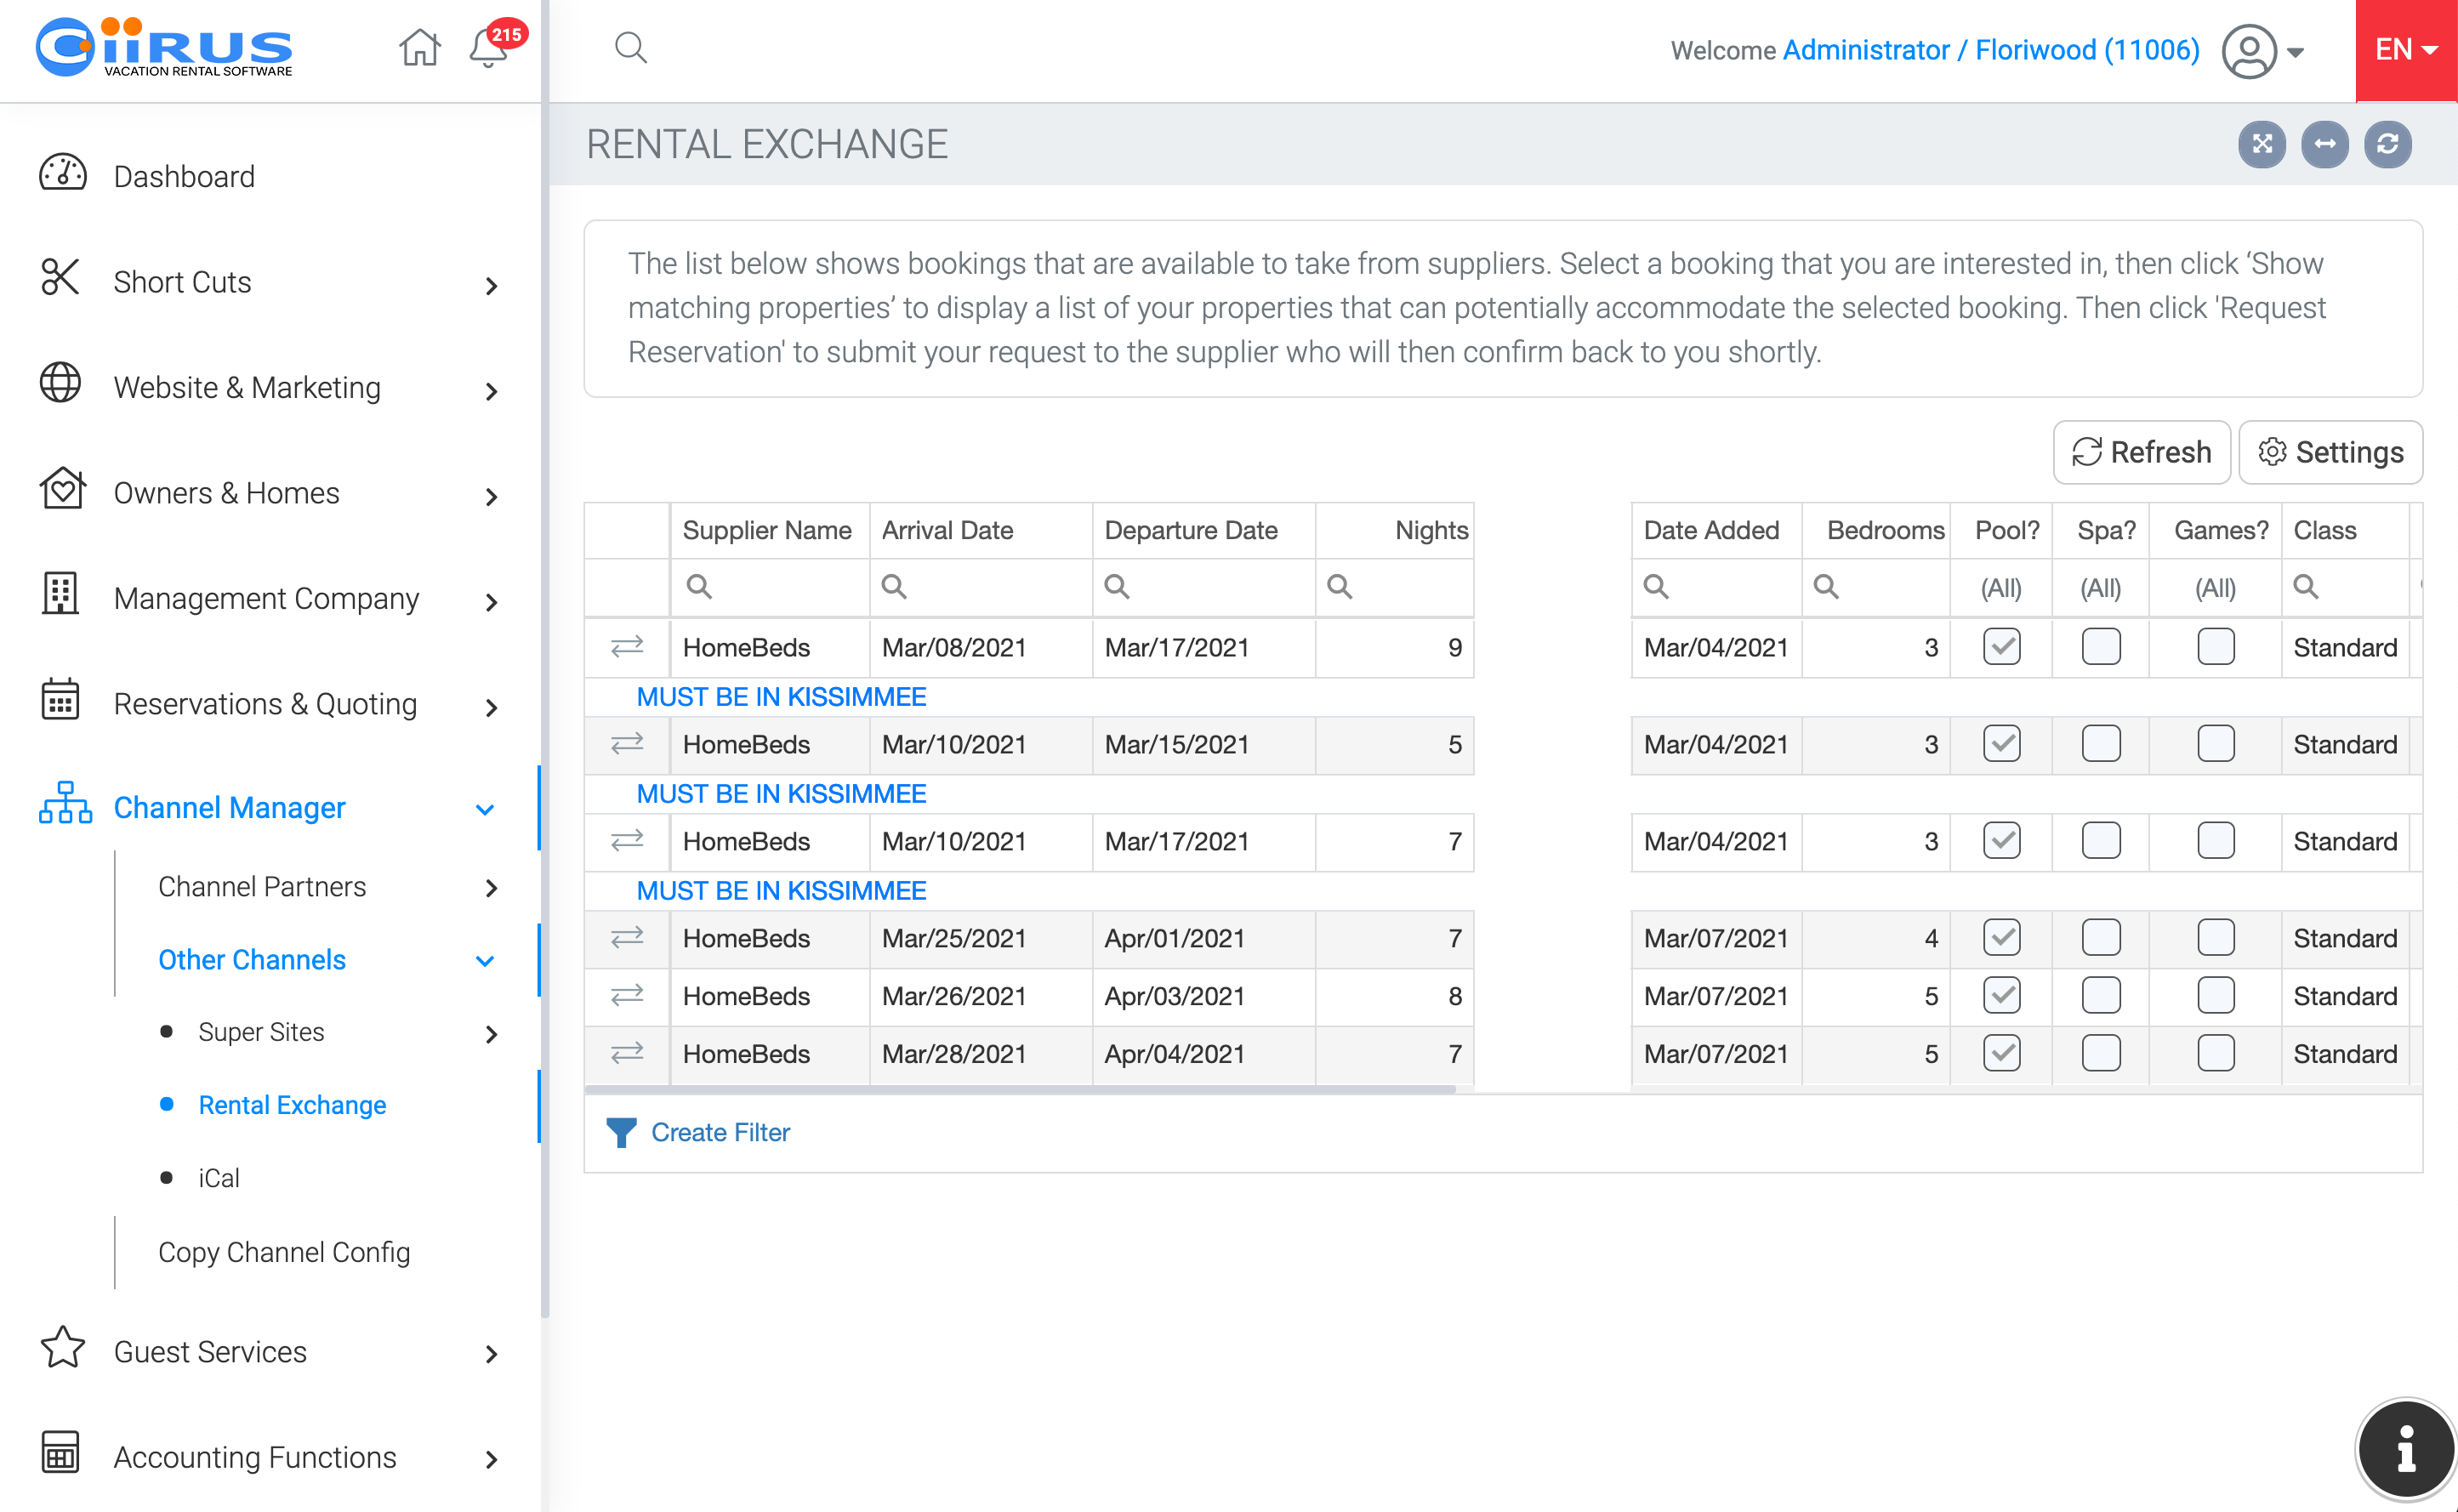Click the horizontal stretch width icon

point(2325,145)
